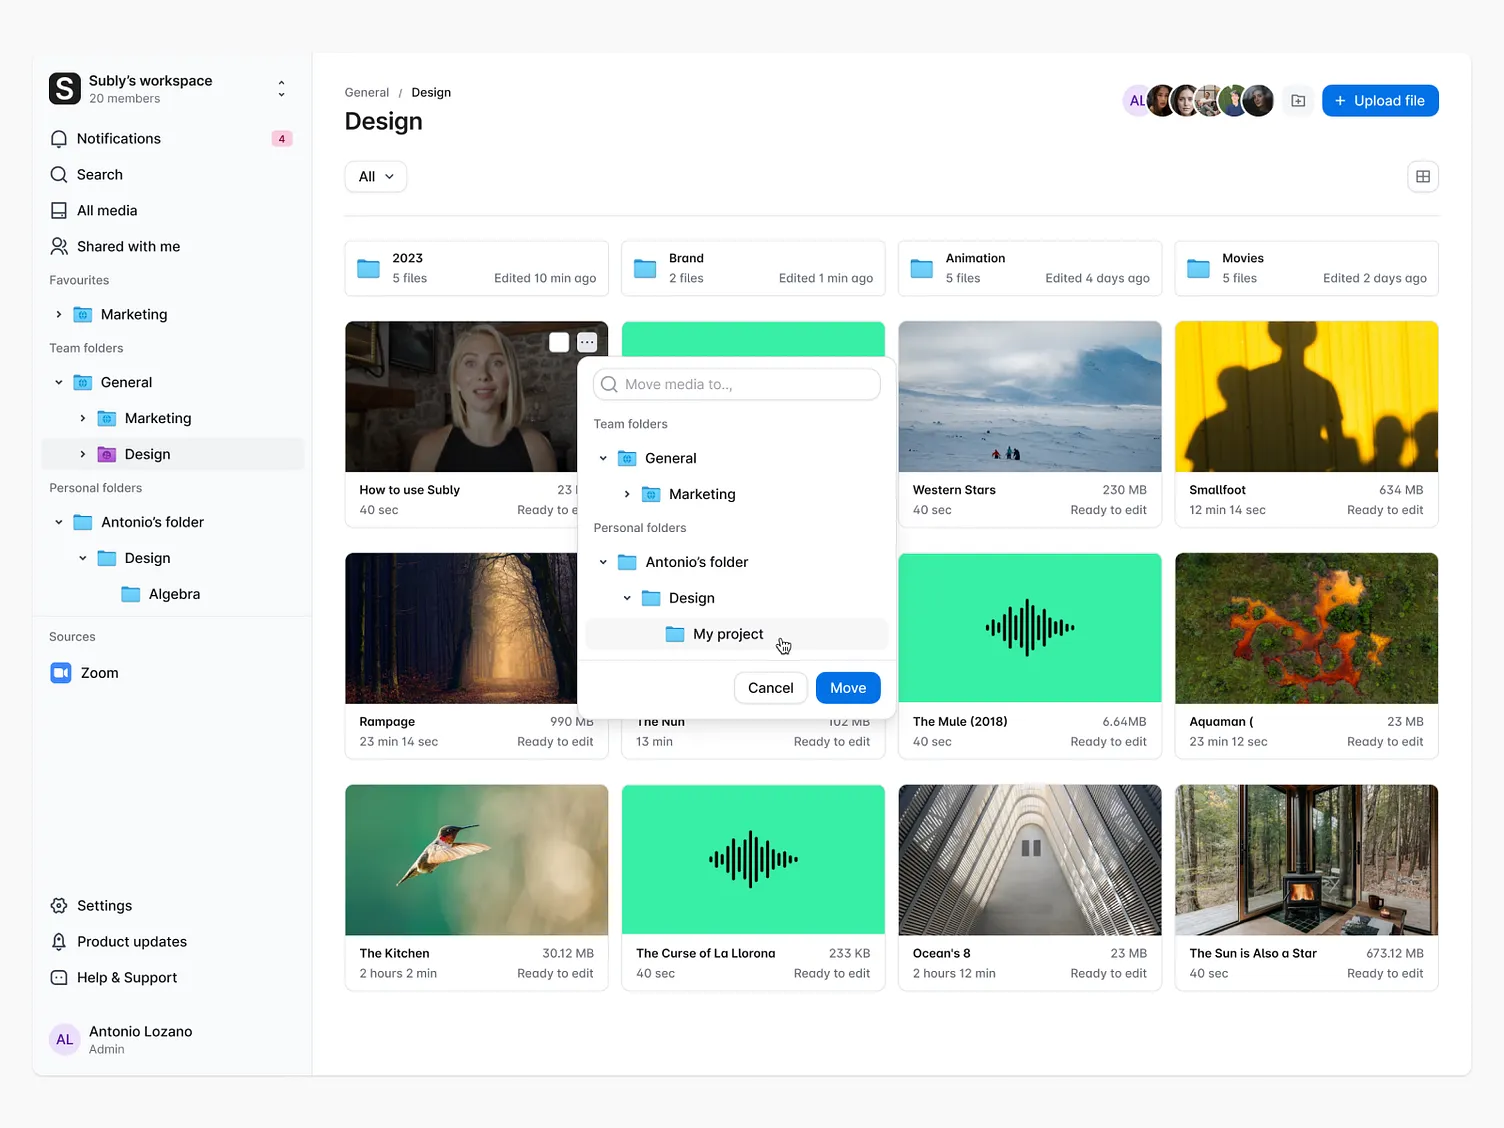Click the Move media to search field
This screenshot has height=1128, width=1504.
(736, 384)
